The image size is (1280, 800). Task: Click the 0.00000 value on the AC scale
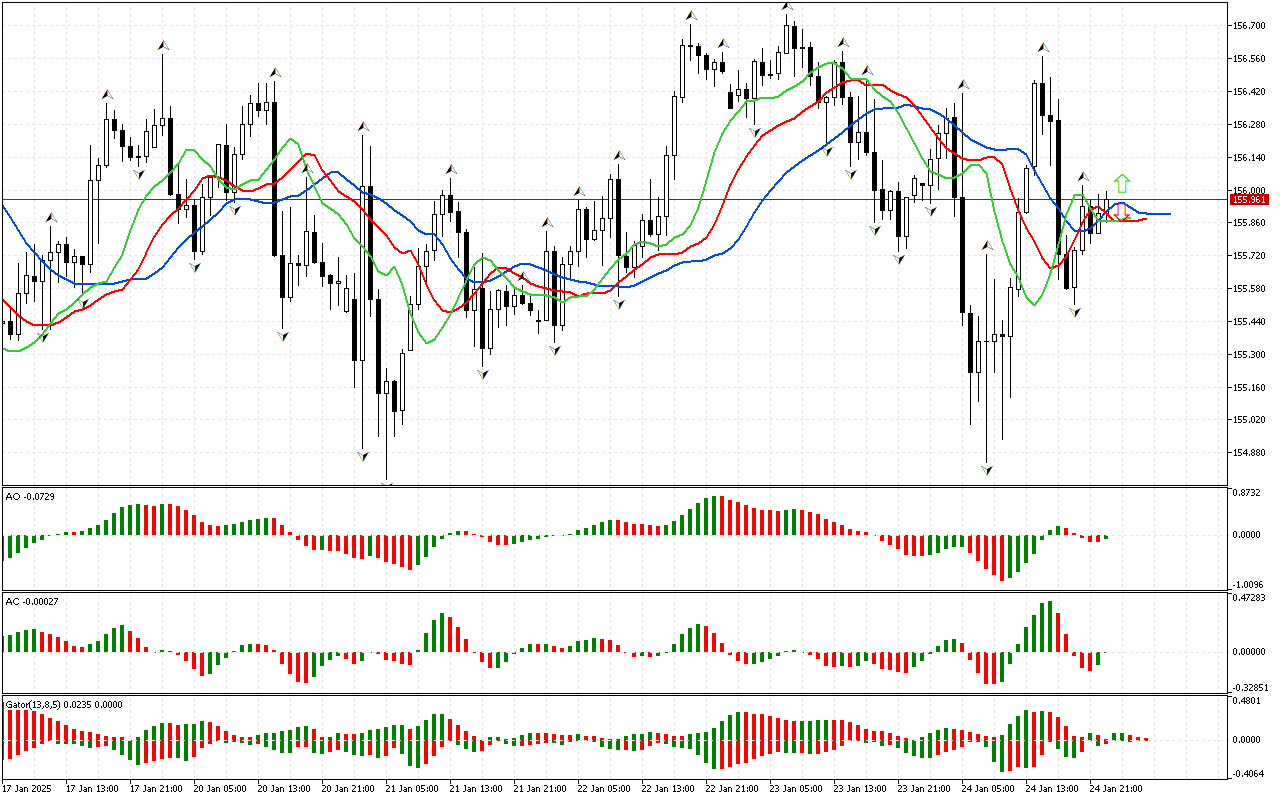1250,652
